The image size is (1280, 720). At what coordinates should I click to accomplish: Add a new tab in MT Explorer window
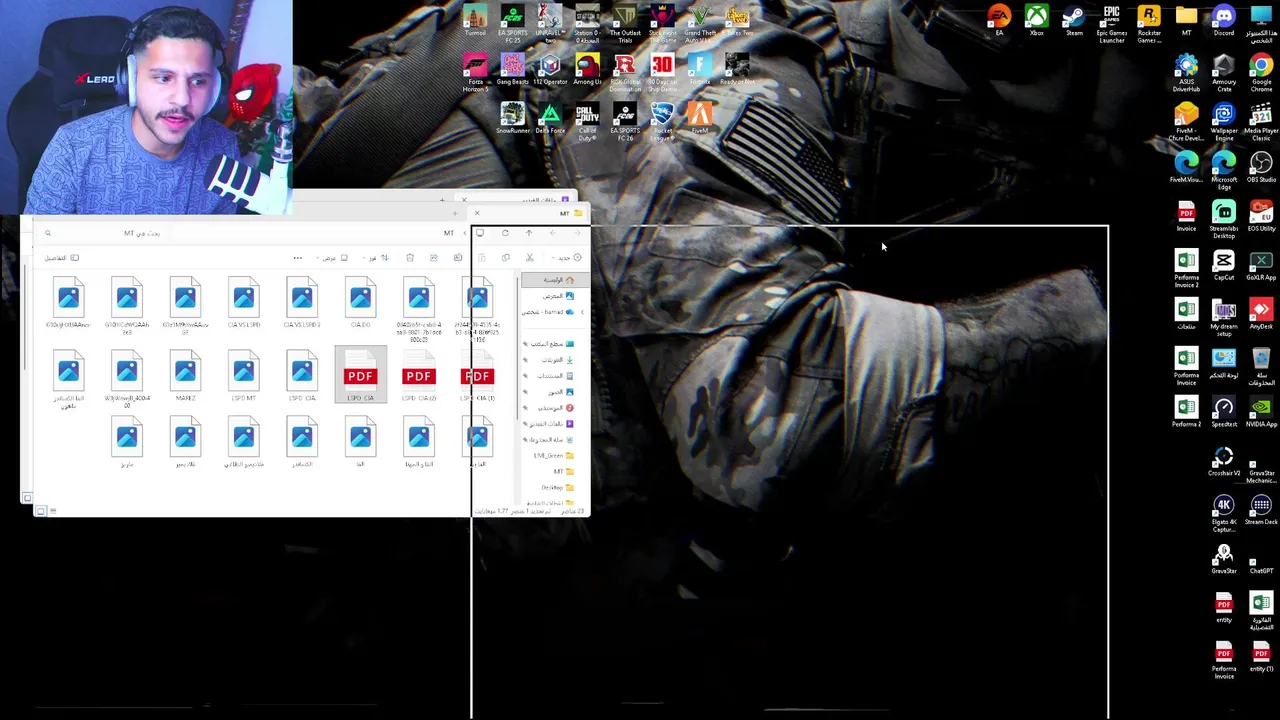click(x=455, y=213)
